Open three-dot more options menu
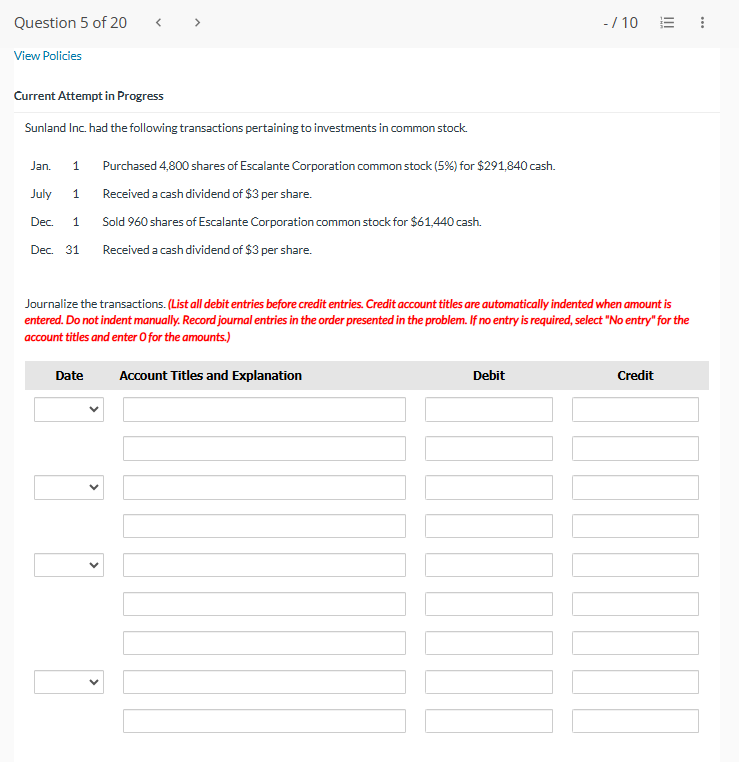This screenshot has height=762, width=739. click(702, 22)
